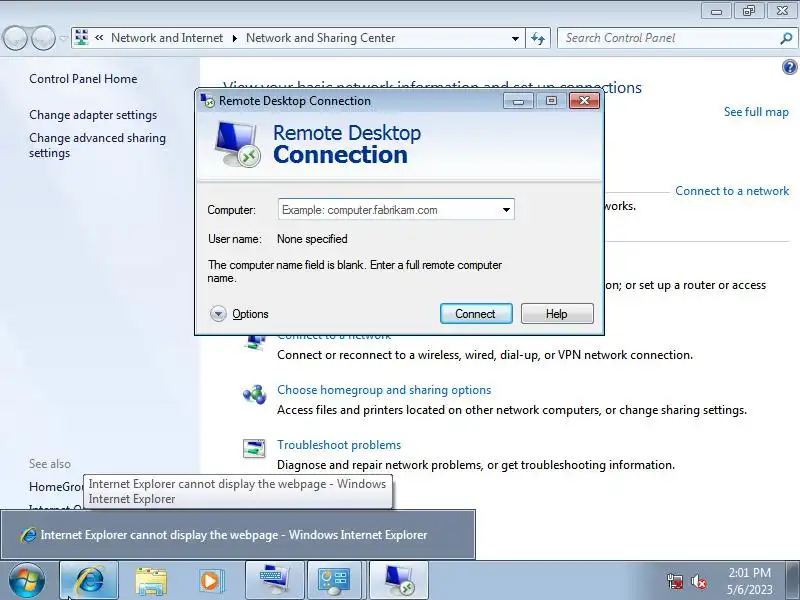Click the Remote Desktop title bar icon
This screenshot has width=800, height=600.
coord(208,101)
